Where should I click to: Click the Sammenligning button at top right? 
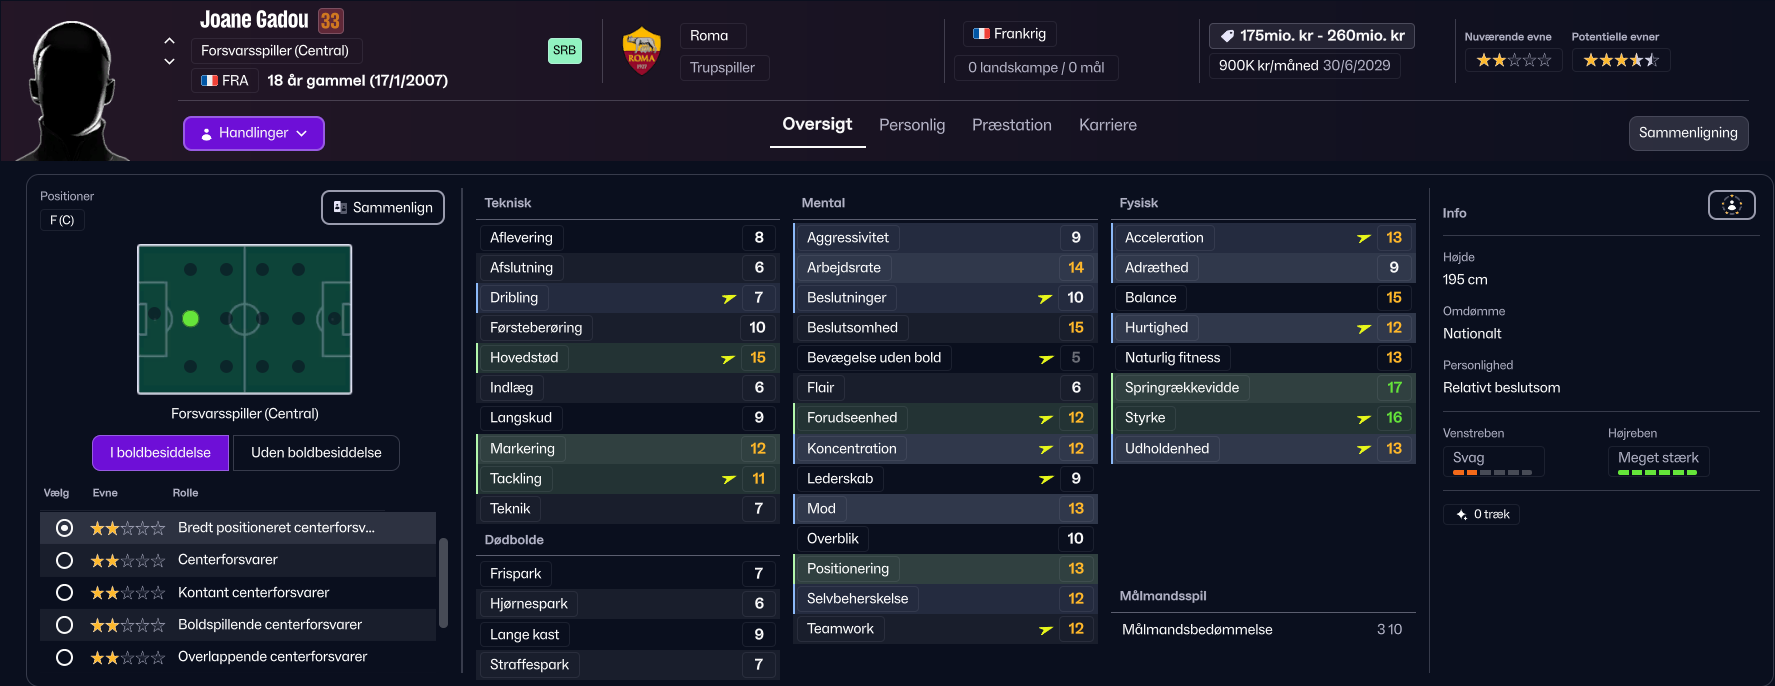coord(1688,133)
